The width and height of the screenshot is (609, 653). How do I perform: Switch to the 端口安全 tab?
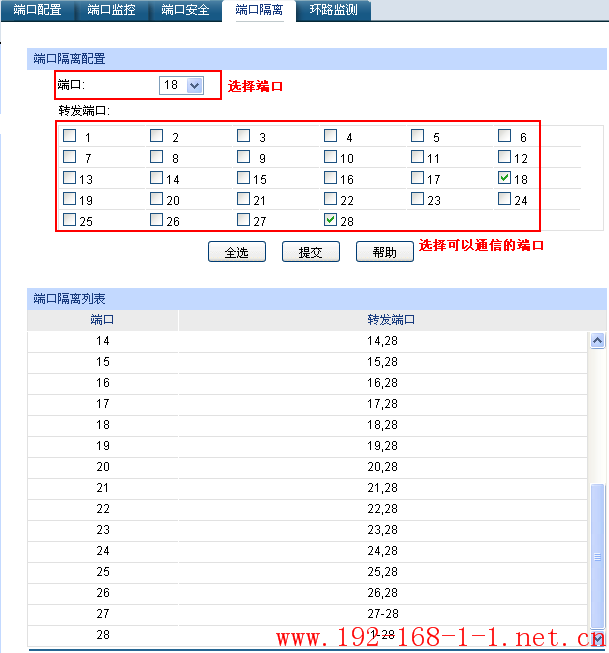pyautogui.click(x=185, y=10)
